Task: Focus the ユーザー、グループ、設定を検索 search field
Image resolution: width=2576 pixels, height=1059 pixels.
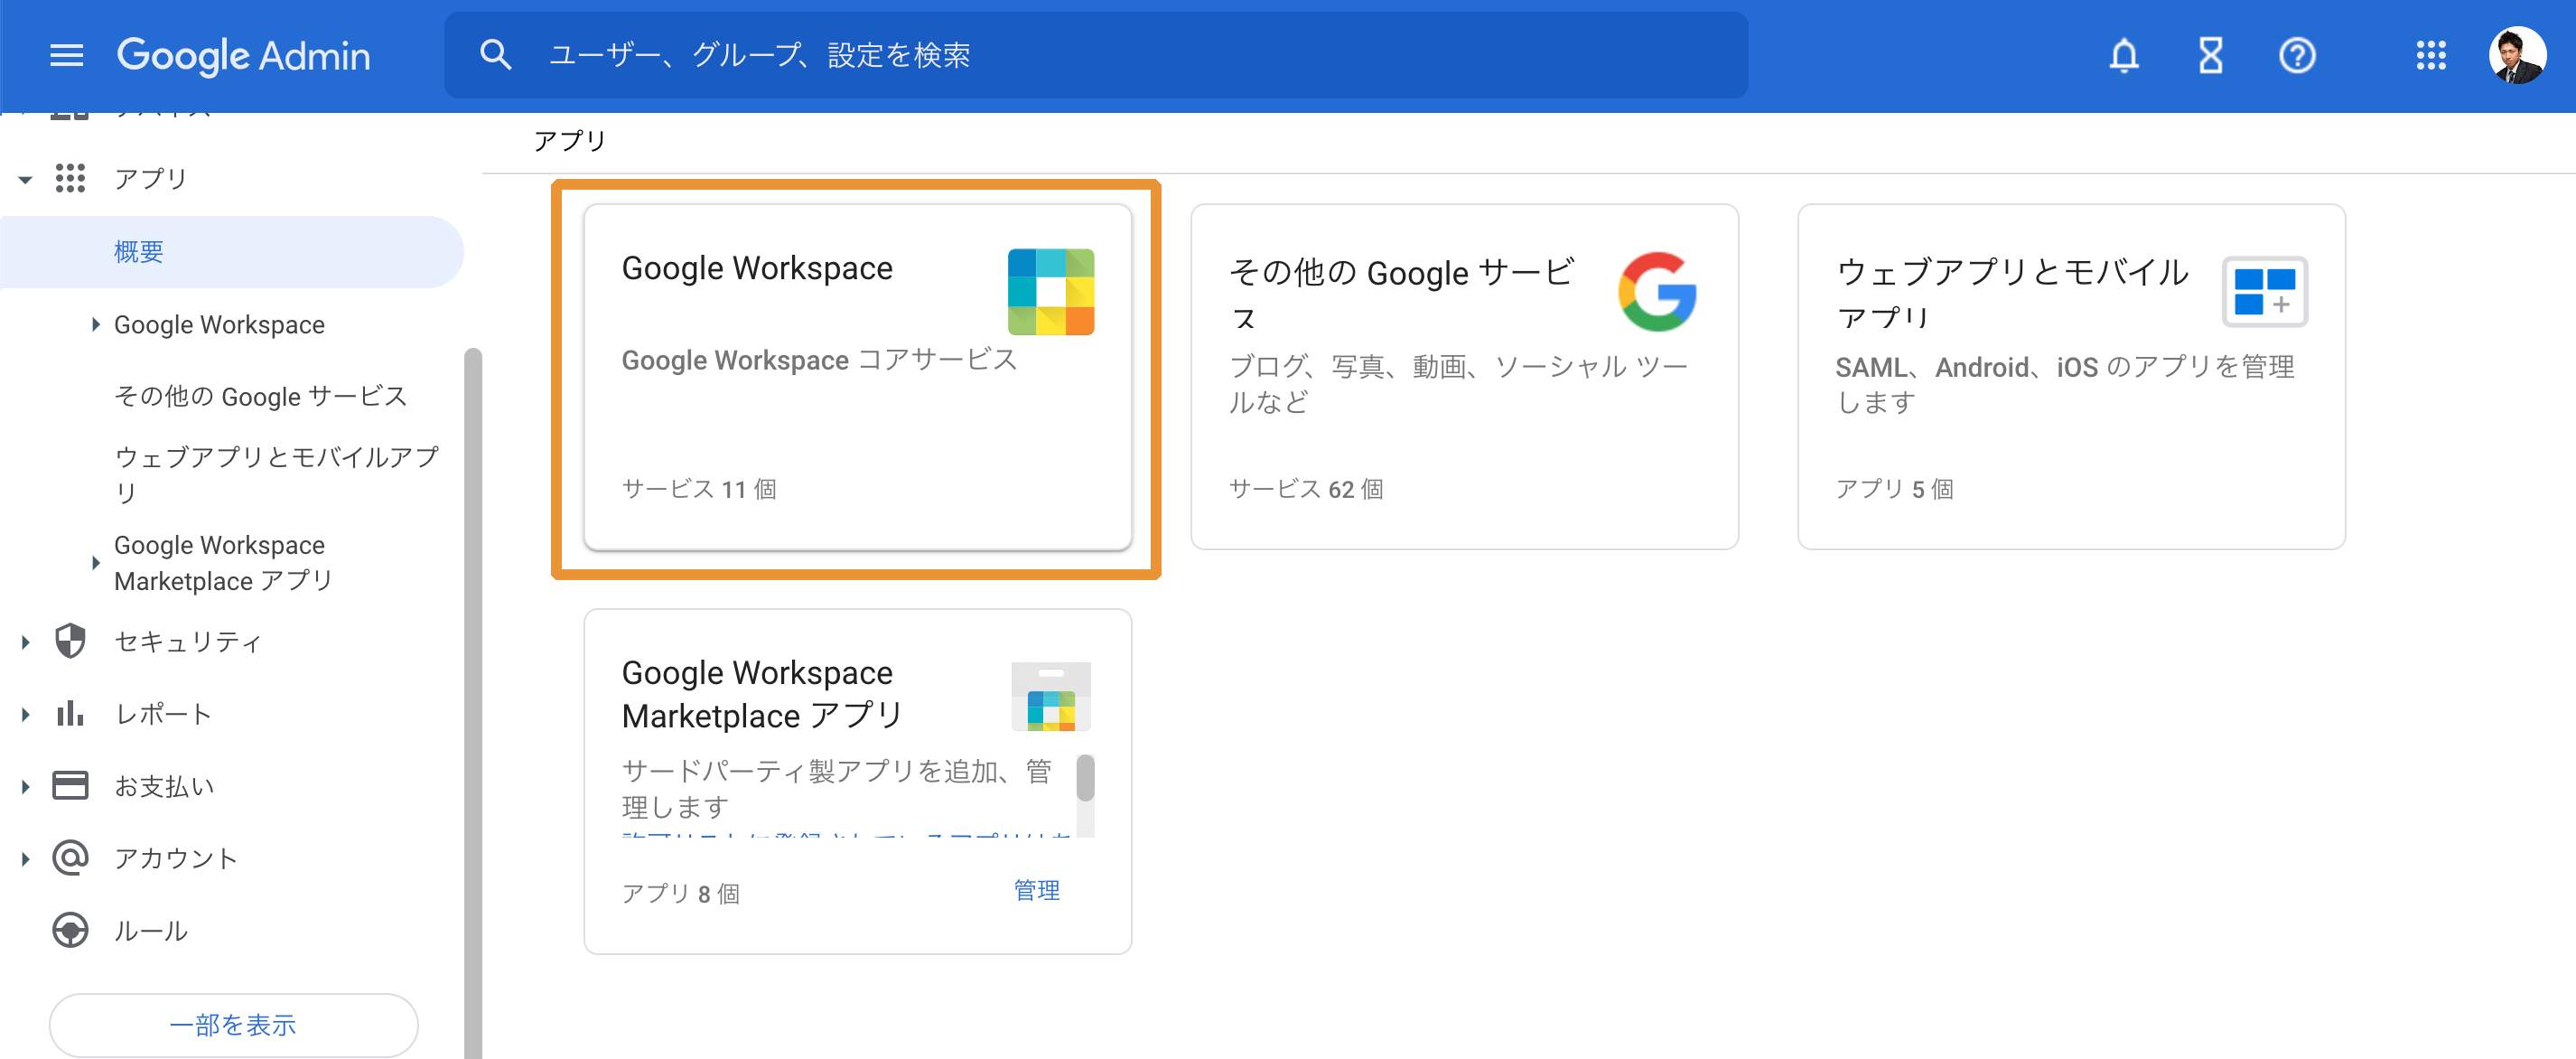Action: [1096, 55]
